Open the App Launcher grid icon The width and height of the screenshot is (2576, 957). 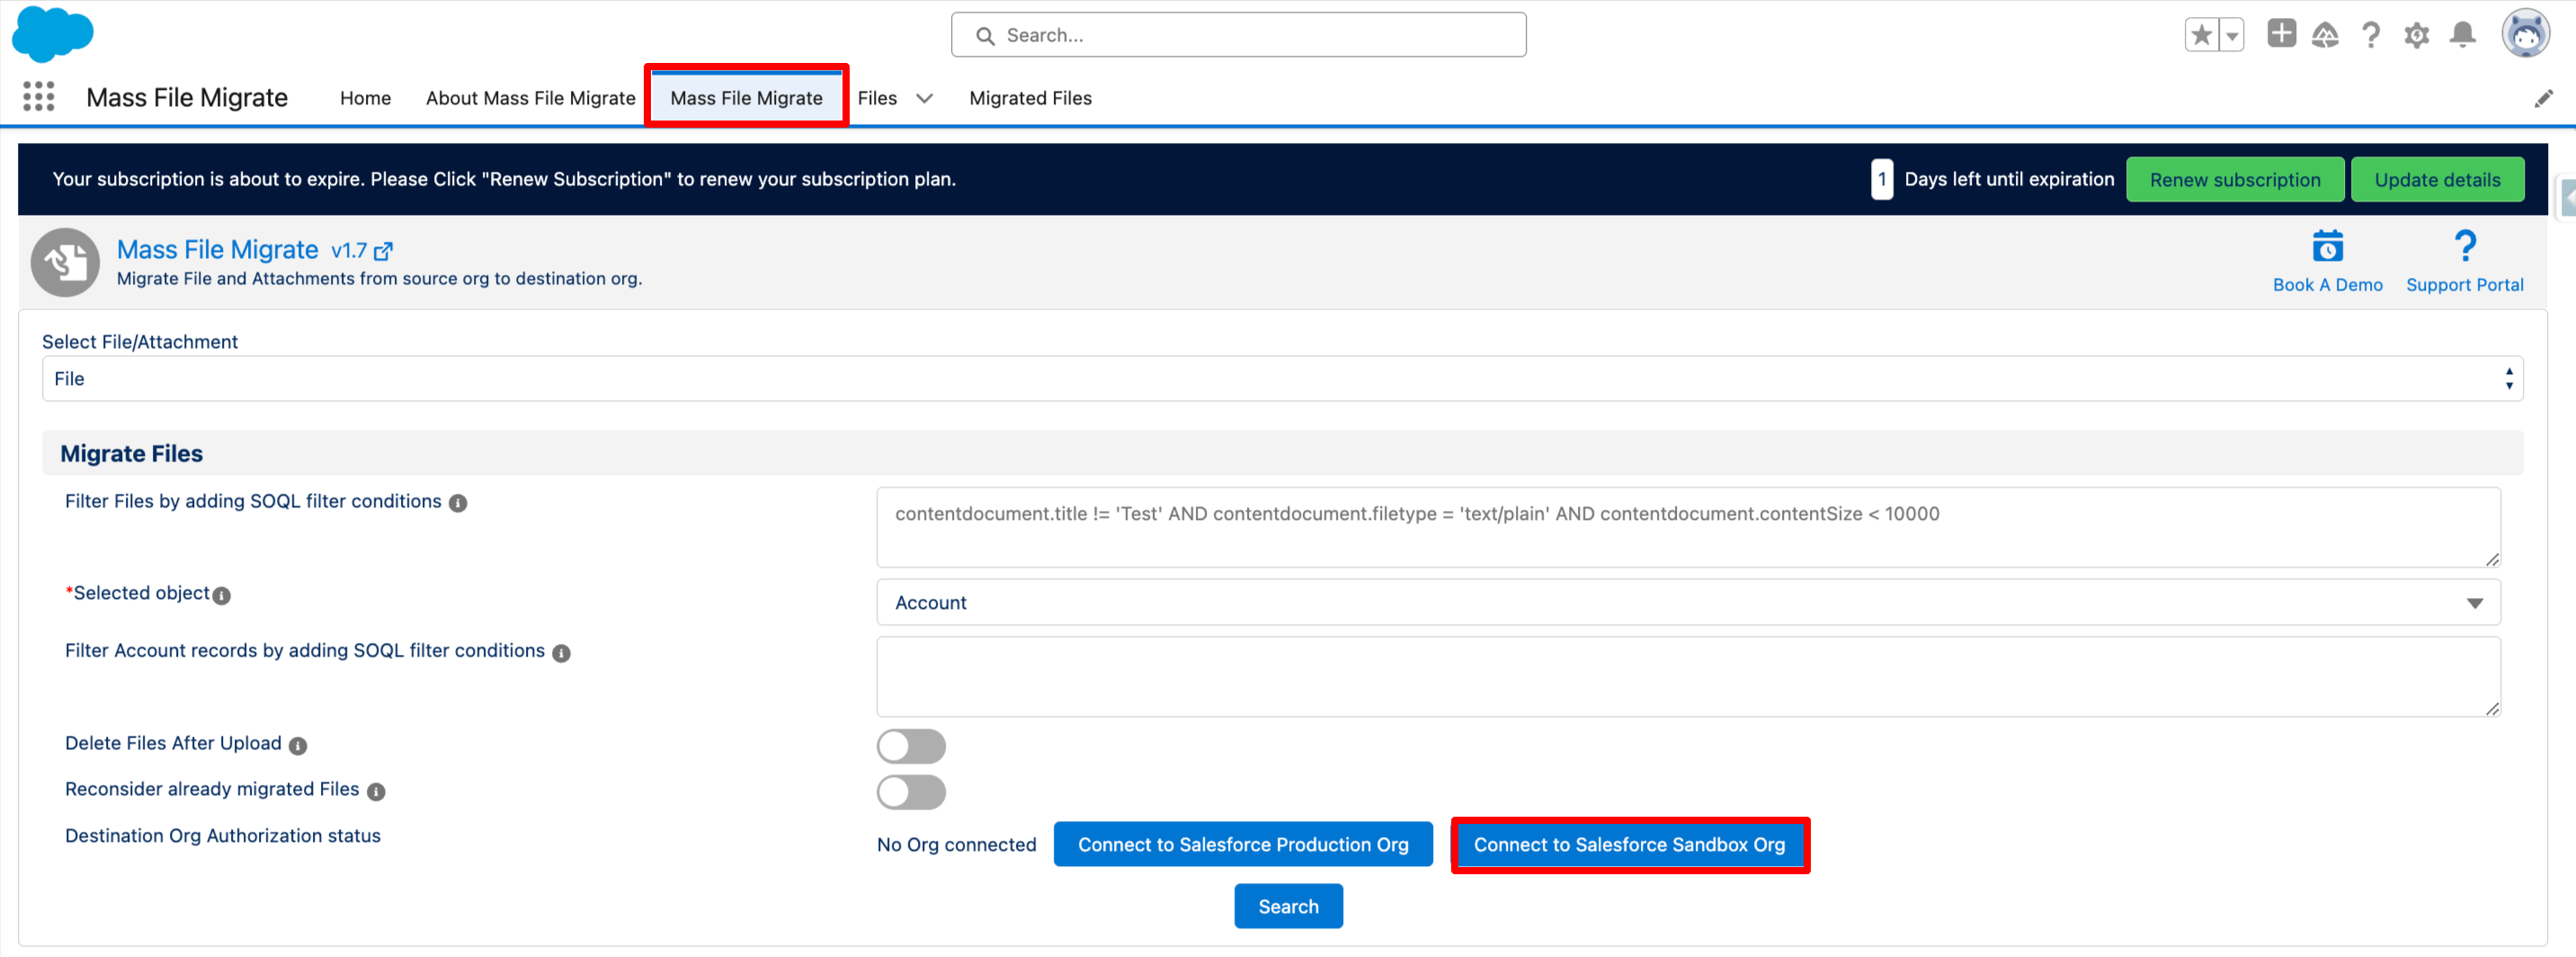click(x=38, y=97)
